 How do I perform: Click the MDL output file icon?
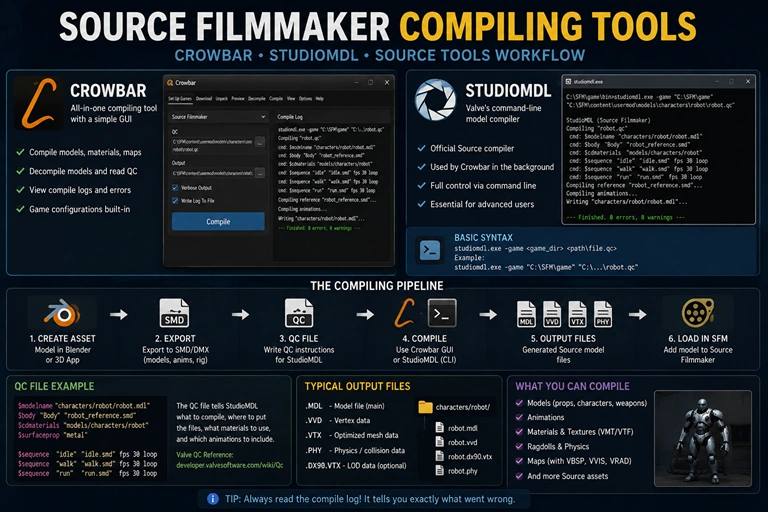(526, 314)
